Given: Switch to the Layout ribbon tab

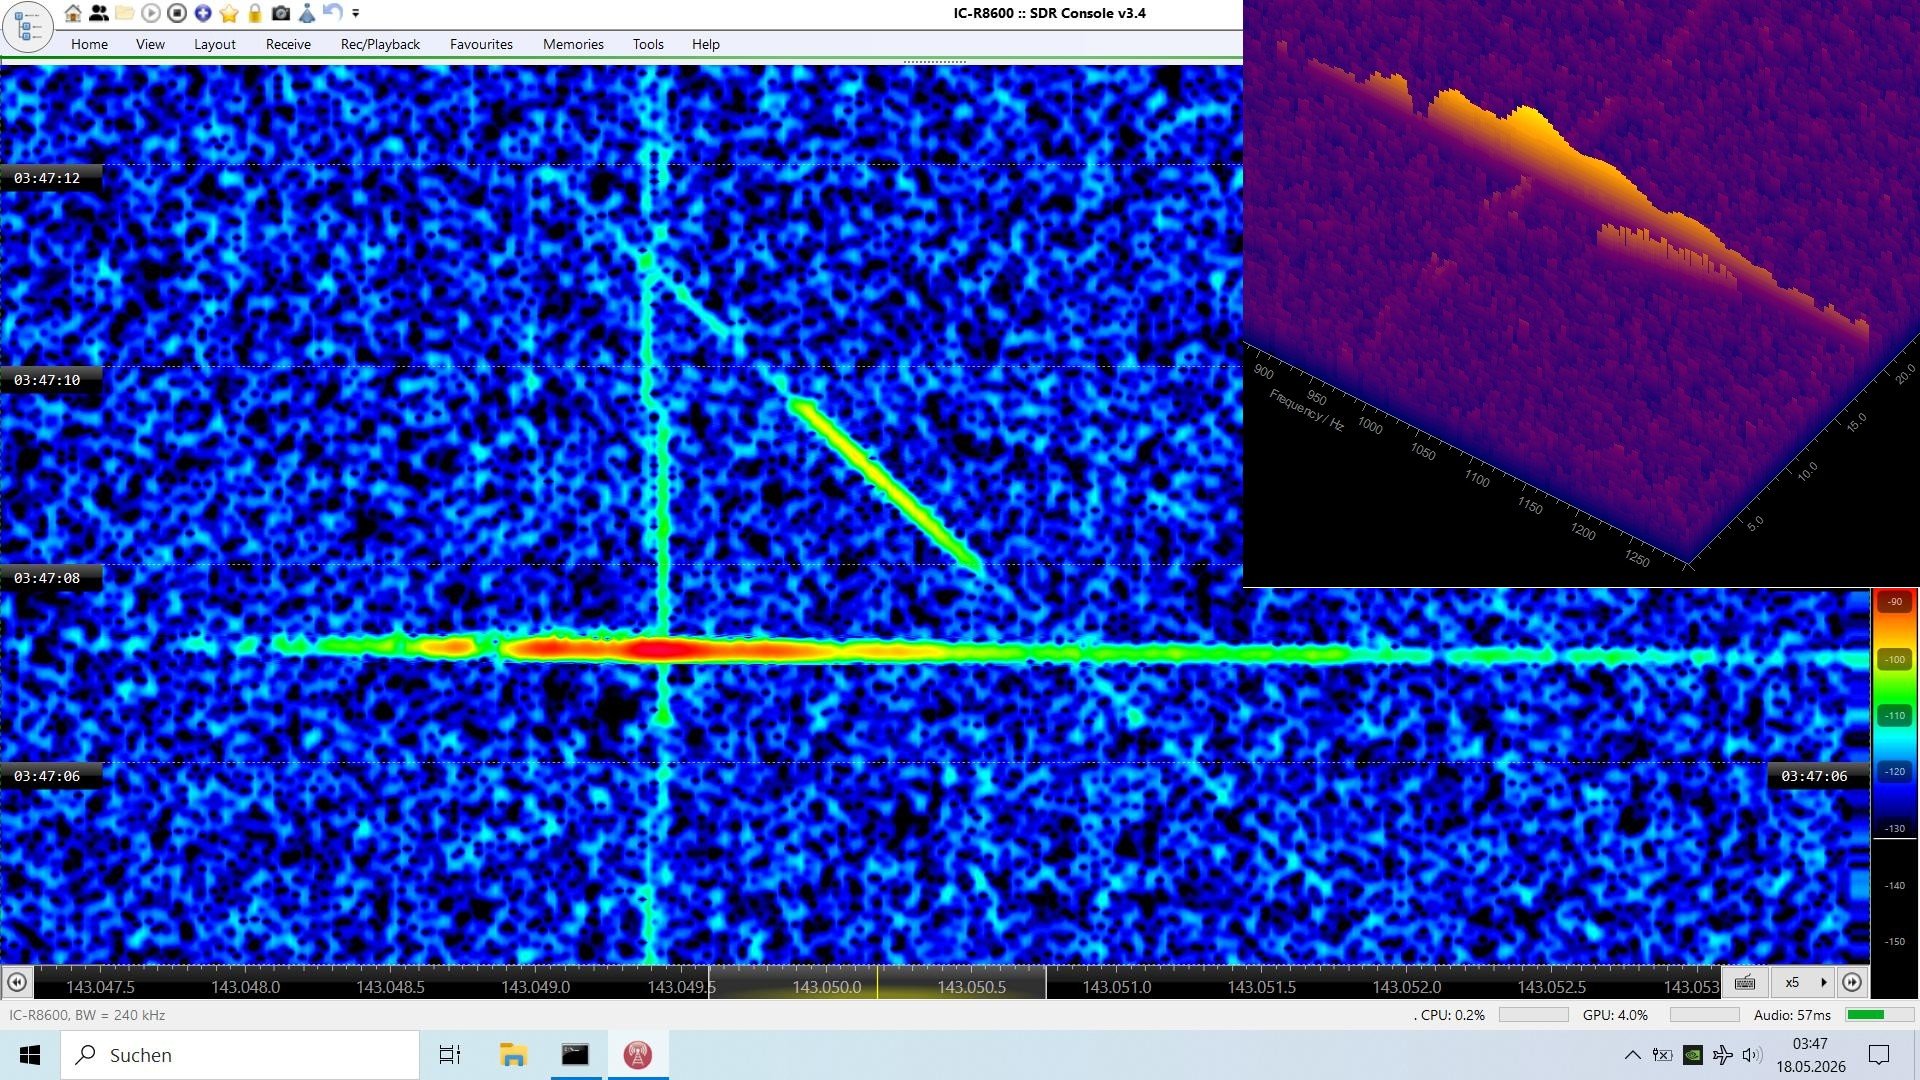Looking at the screenshot, I should 214,44.
